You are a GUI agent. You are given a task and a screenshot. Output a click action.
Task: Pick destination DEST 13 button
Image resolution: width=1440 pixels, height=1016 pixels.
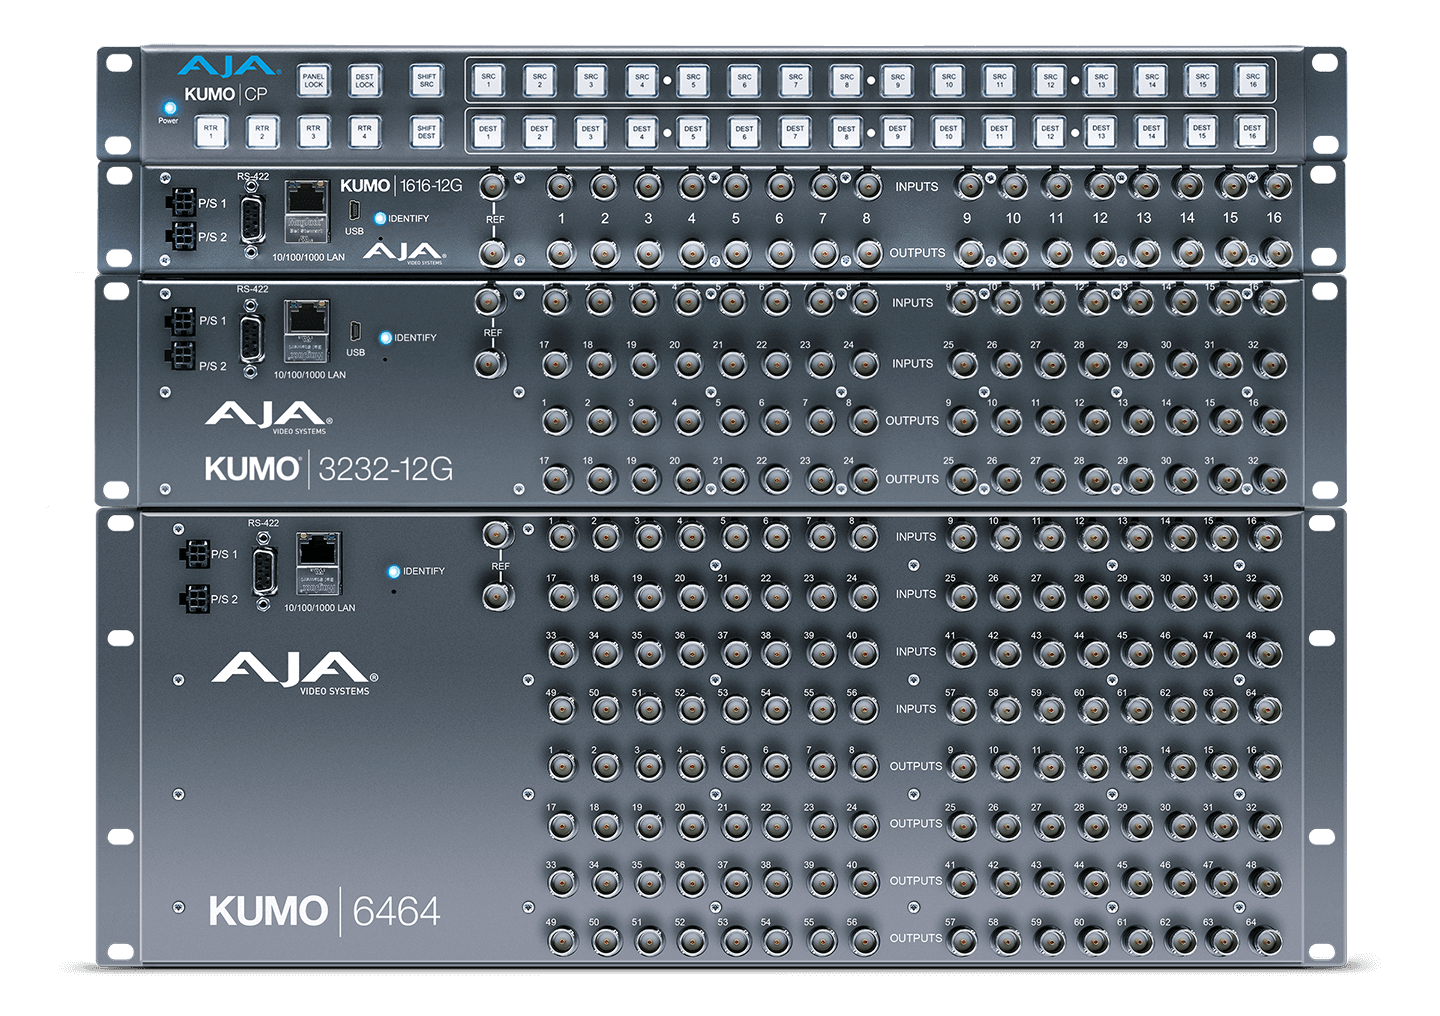[1101, 132]
